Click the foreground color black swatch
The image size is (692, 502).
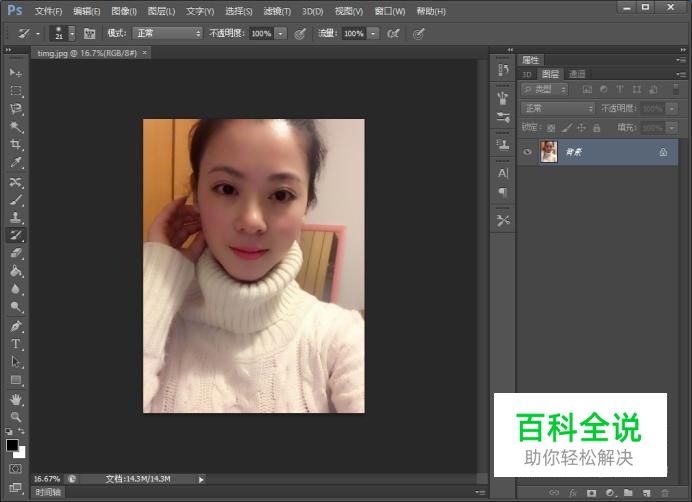pos(12,445)
